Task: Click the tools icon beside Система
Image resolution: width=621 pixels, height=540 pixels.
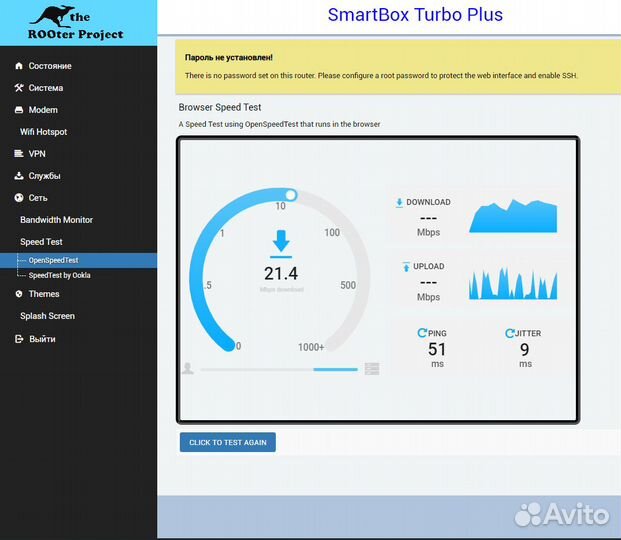Action: tap(19, 88)
